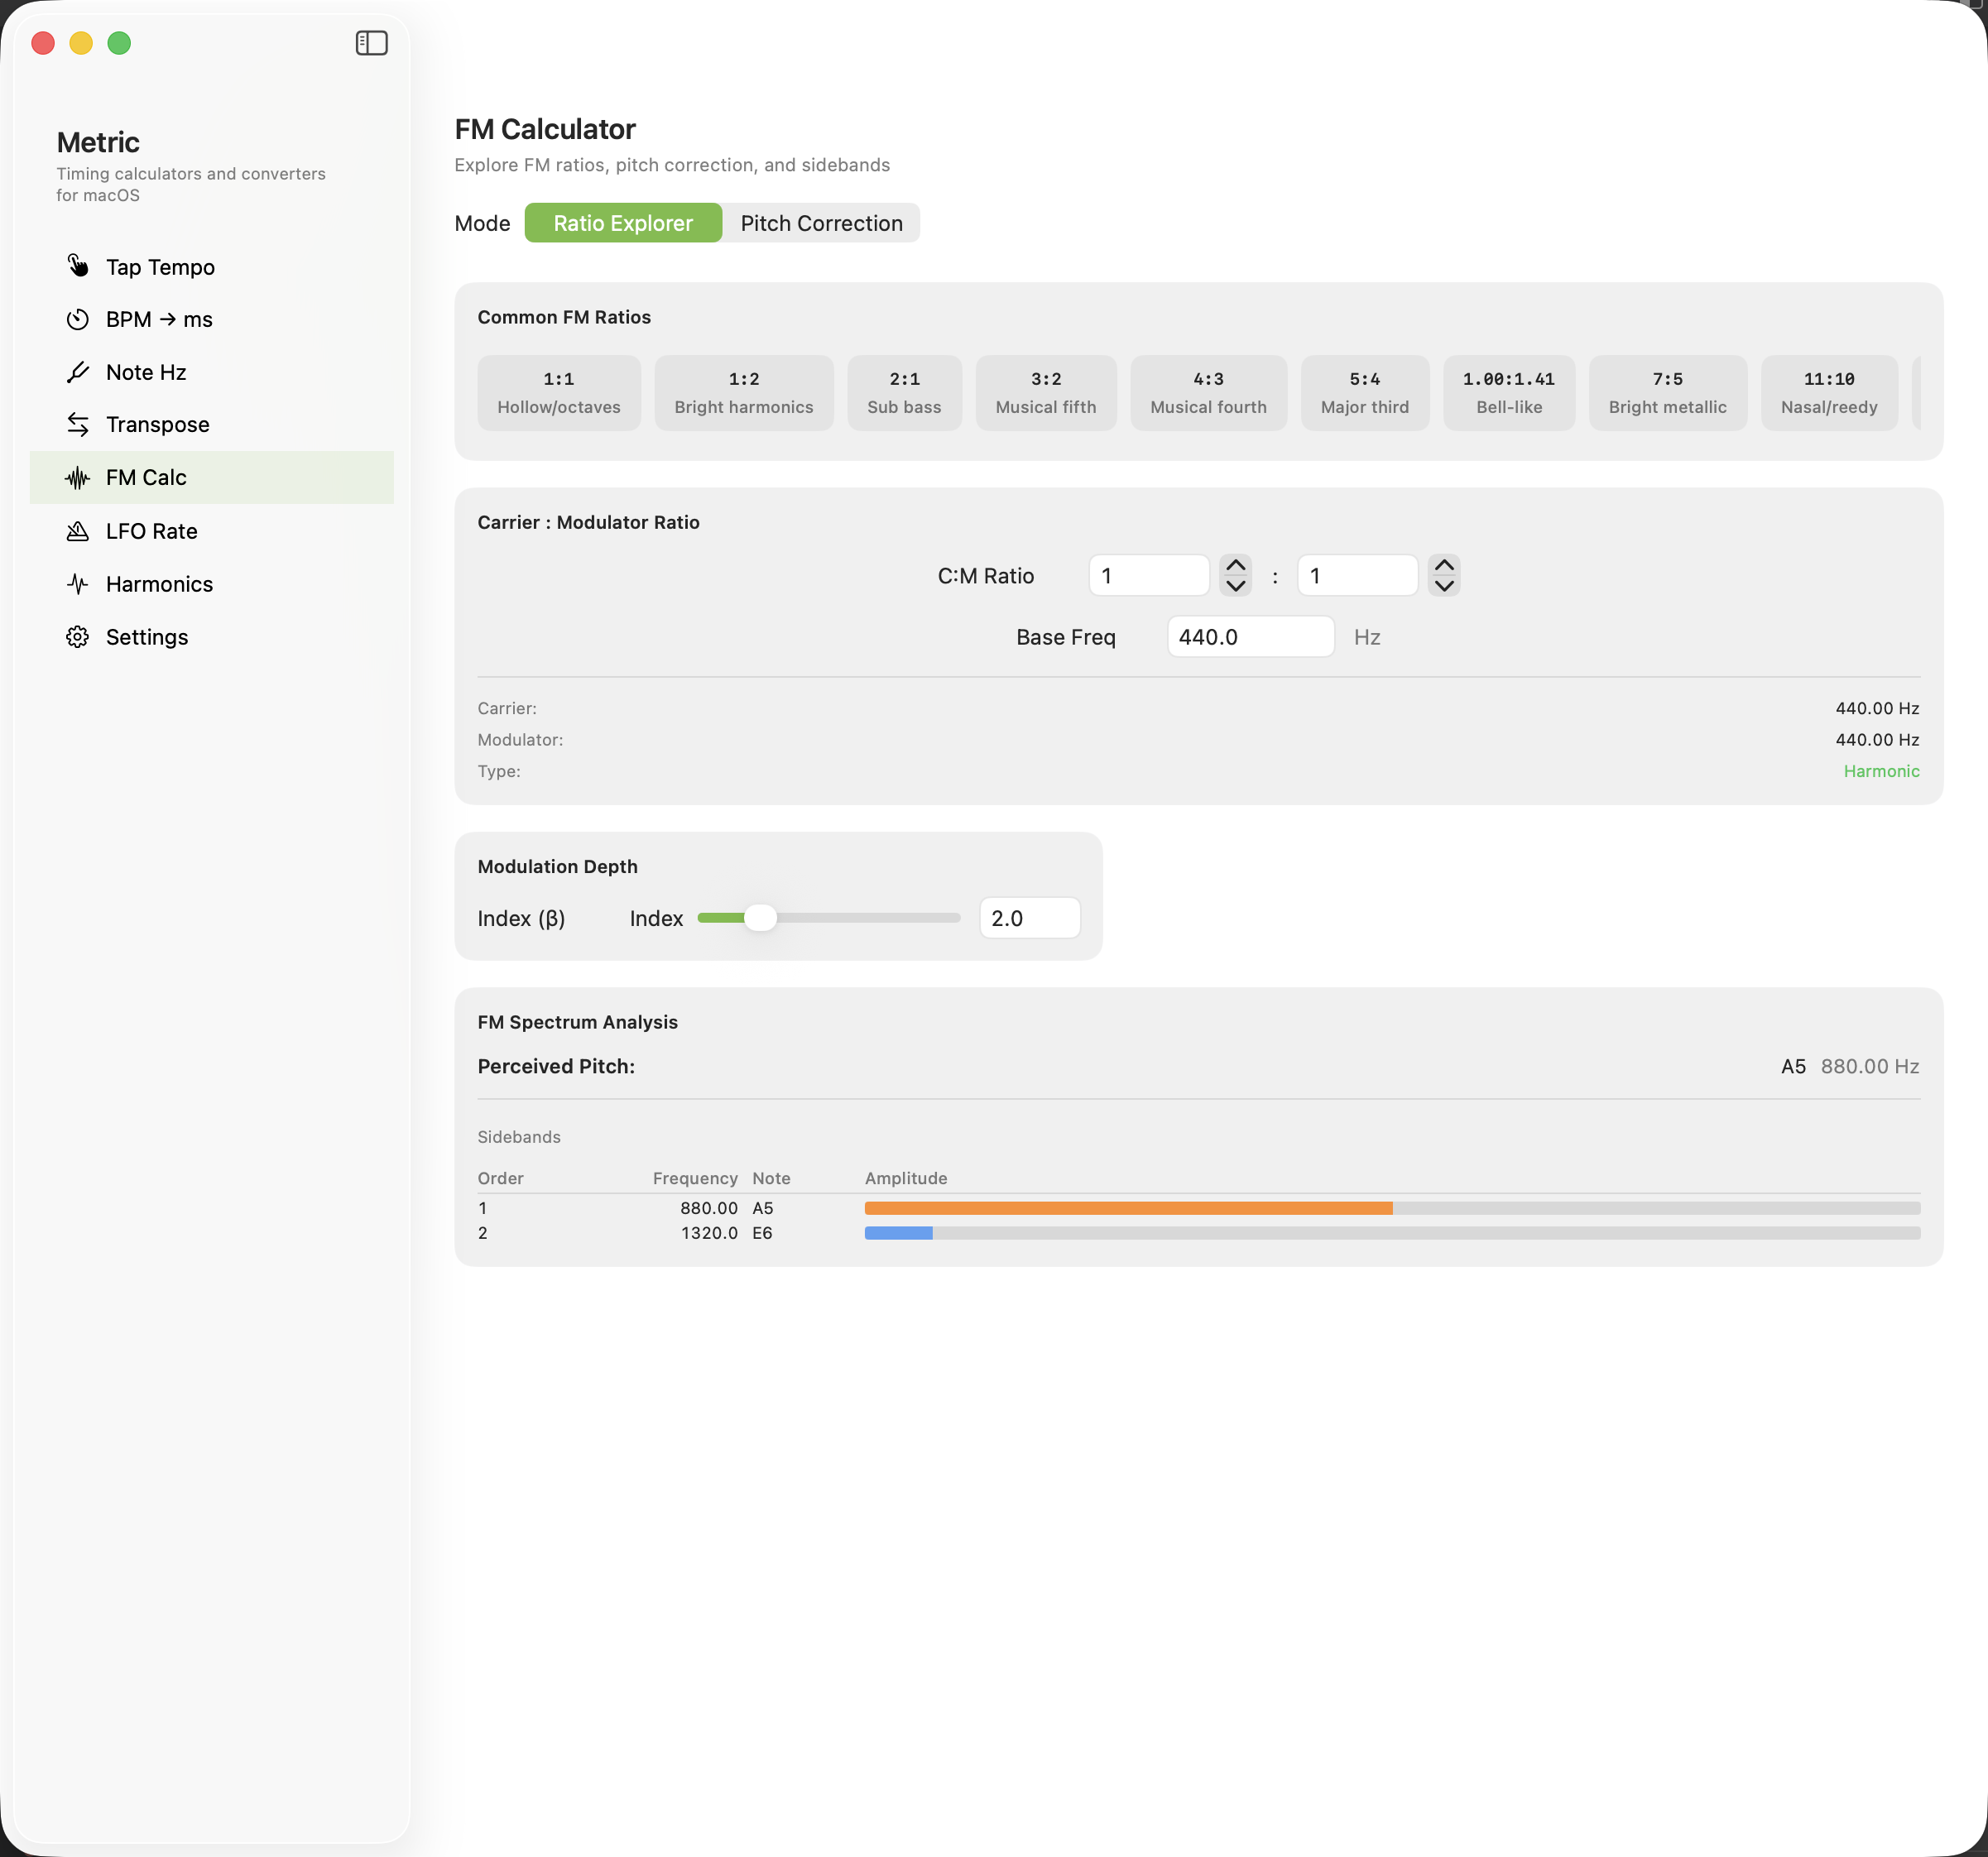This screenshot has width=1988, height=1857.
Task: Pick the 7:5 Bright metallic preset
Action: click(x=1666, y=393)
